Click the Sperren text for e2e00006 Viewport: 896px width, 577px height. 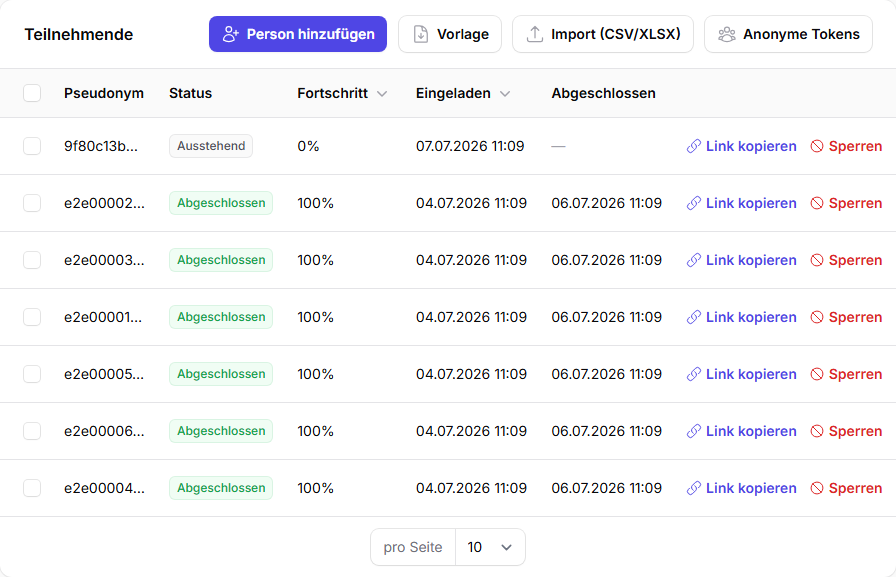[855, 432]
